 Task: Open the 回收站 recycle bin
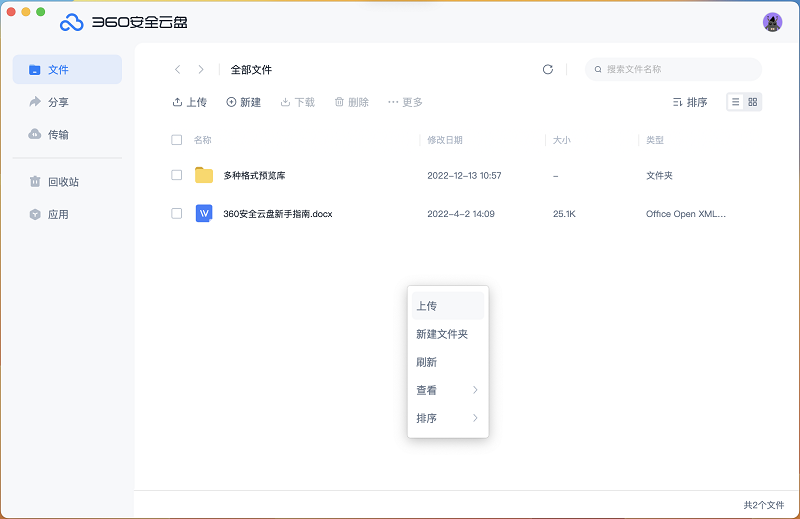[x=62, y=182]
